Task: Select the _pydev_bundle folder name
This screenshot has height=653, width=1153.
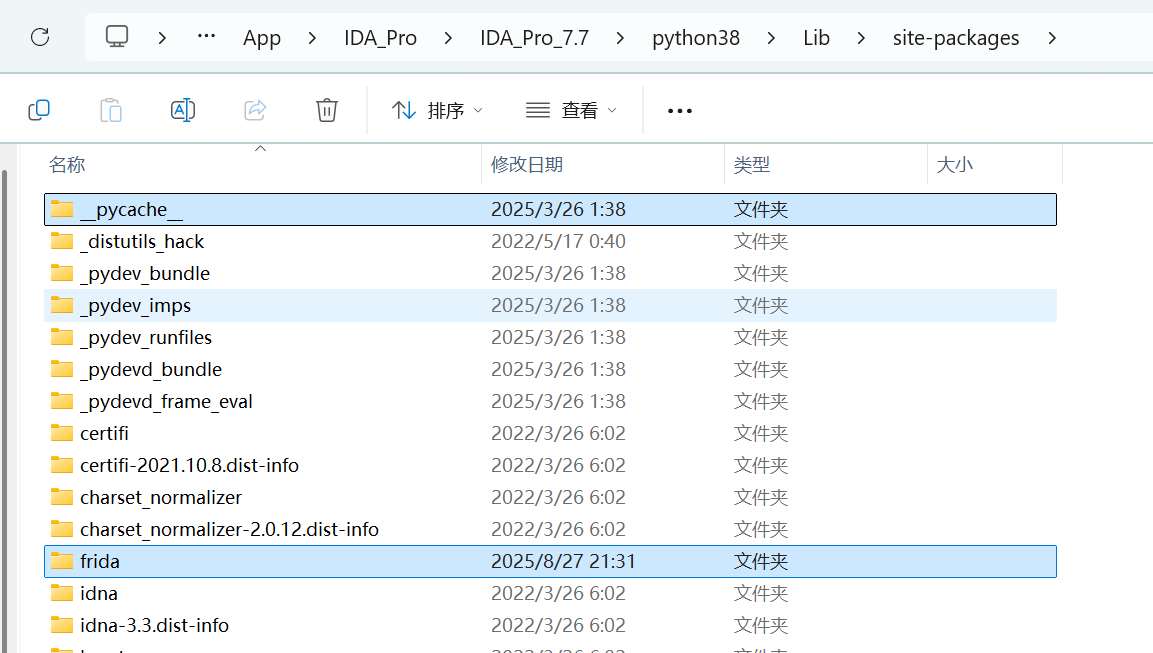Action: pyautogui.click(x=145, y=274)
